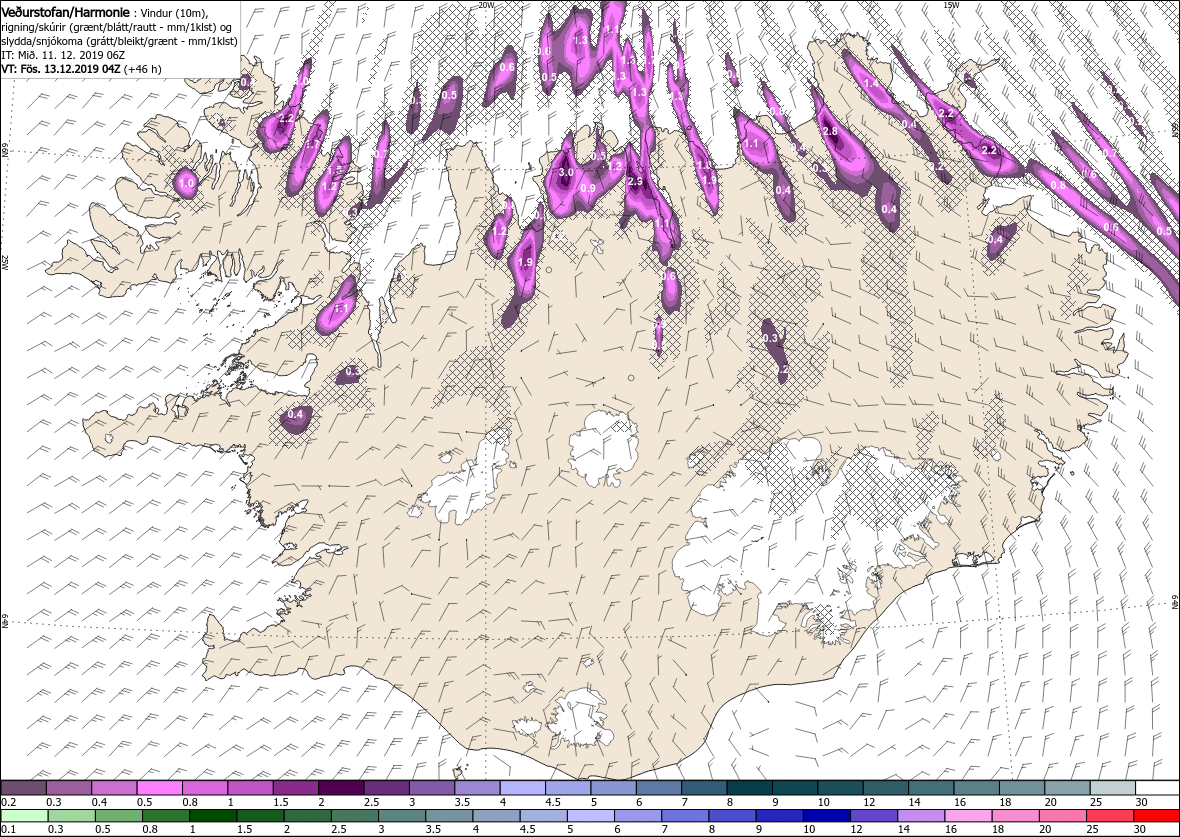Click the '(+46 h)' forecast offset text
Viewport: 1180px width, 837px height.
coord(144,68)
